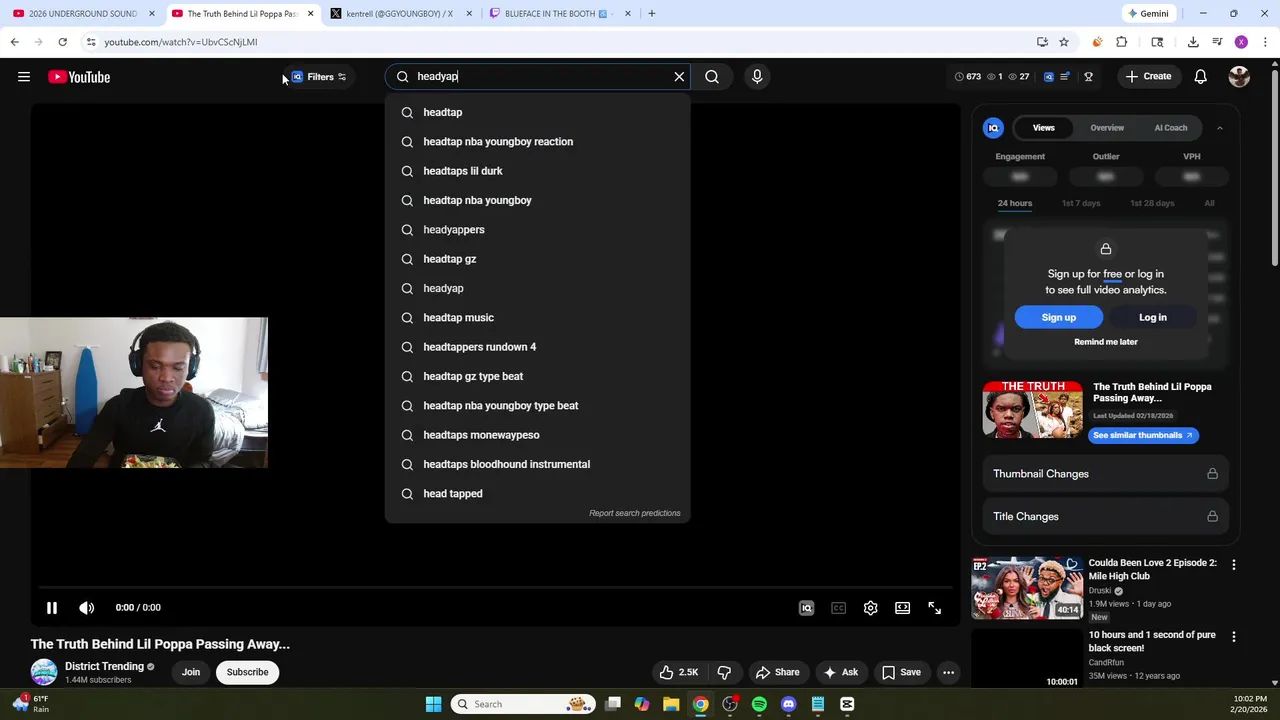Click the blue Sign up button
Screen dimensions: 1280x720
tap(1059, 317)
